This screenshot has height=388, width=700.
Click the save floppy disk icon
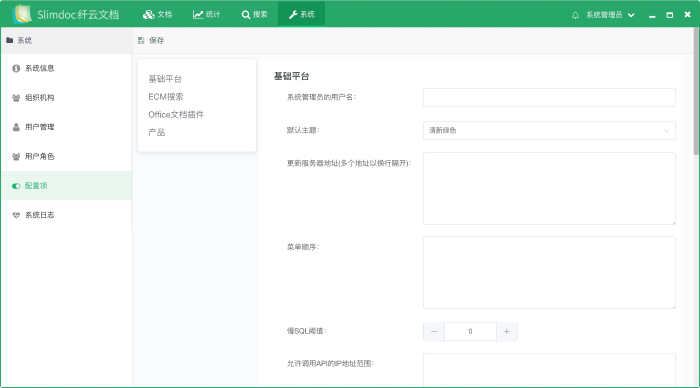141,41
